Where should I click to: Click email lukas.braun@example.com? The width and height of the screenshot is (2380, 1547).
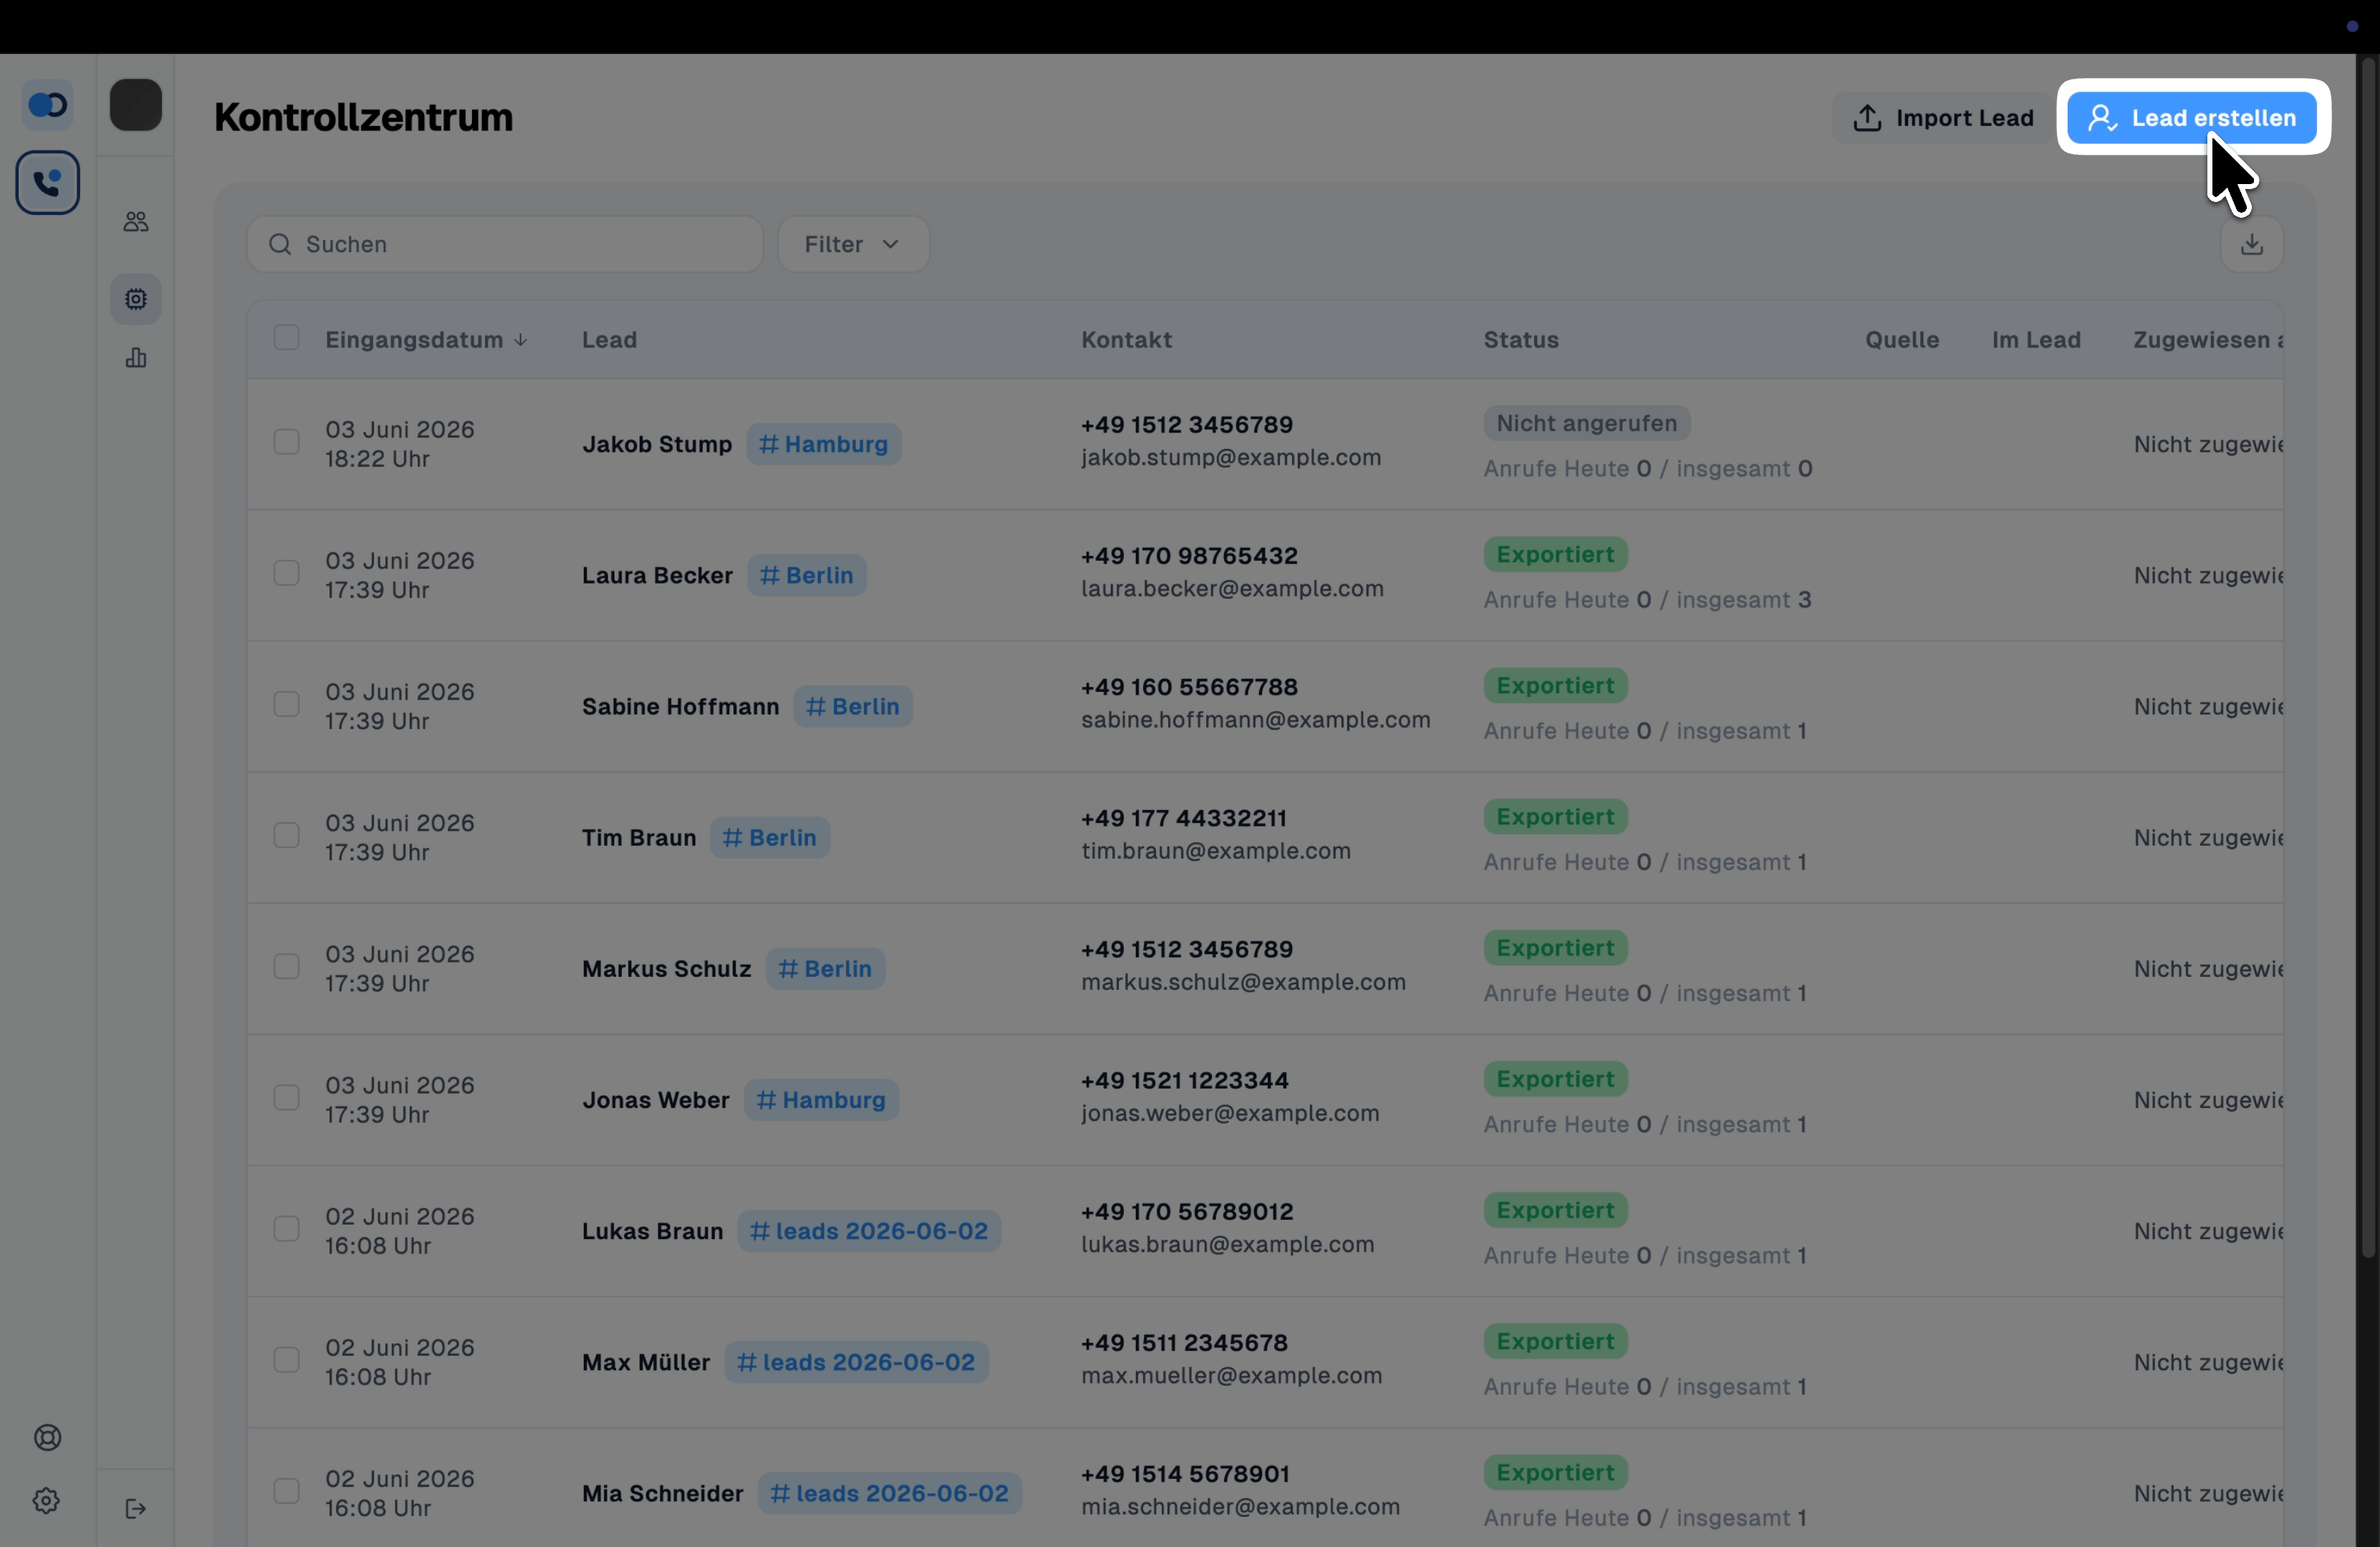(x=1227, y=1244)
